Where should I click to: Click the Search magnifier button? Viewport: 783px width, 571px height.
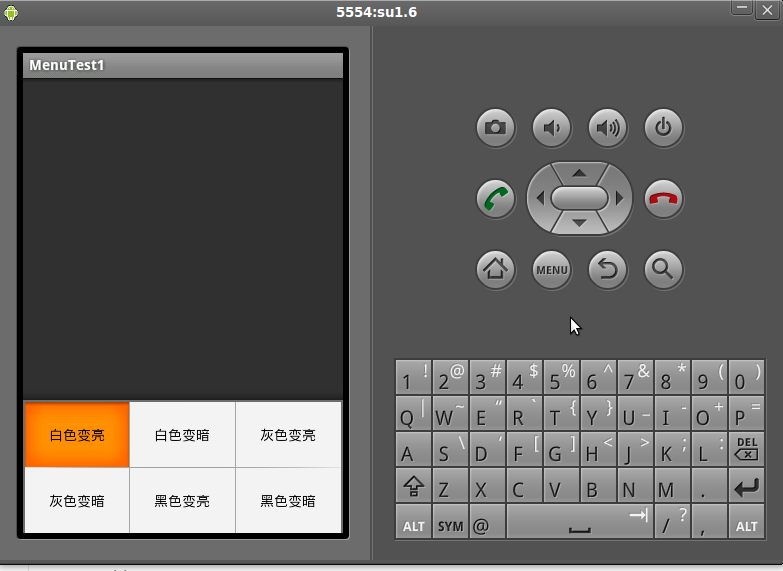coord(663,270)
